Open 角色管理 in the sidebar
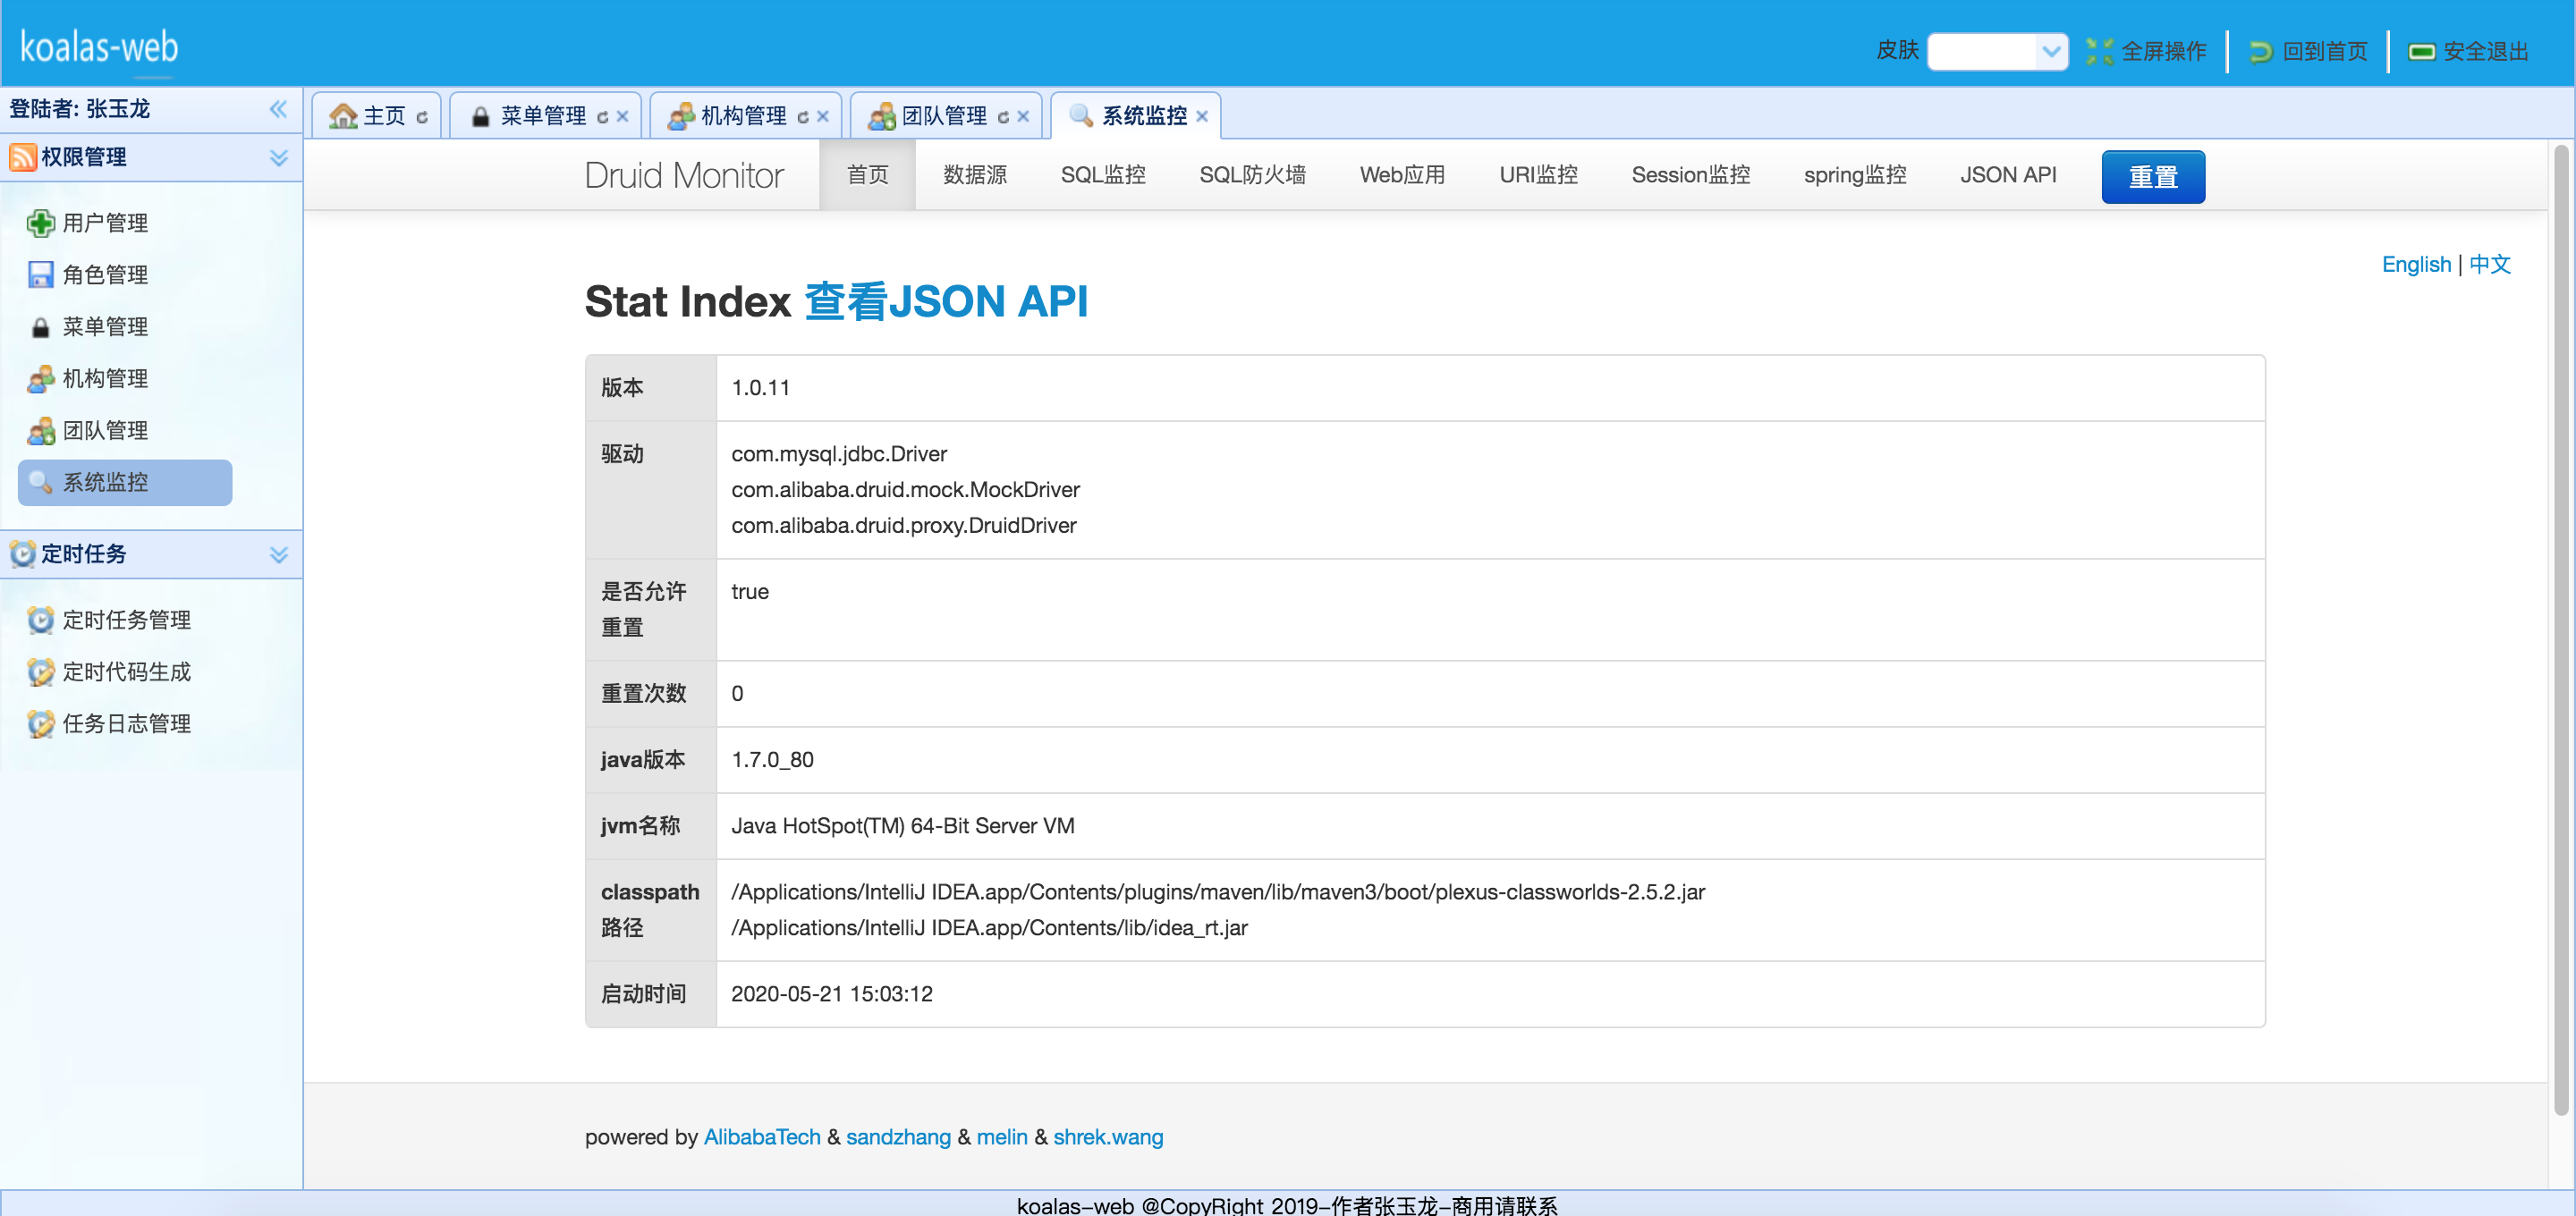This screenshot has width=2576, height=1216. tap(105, 275)
